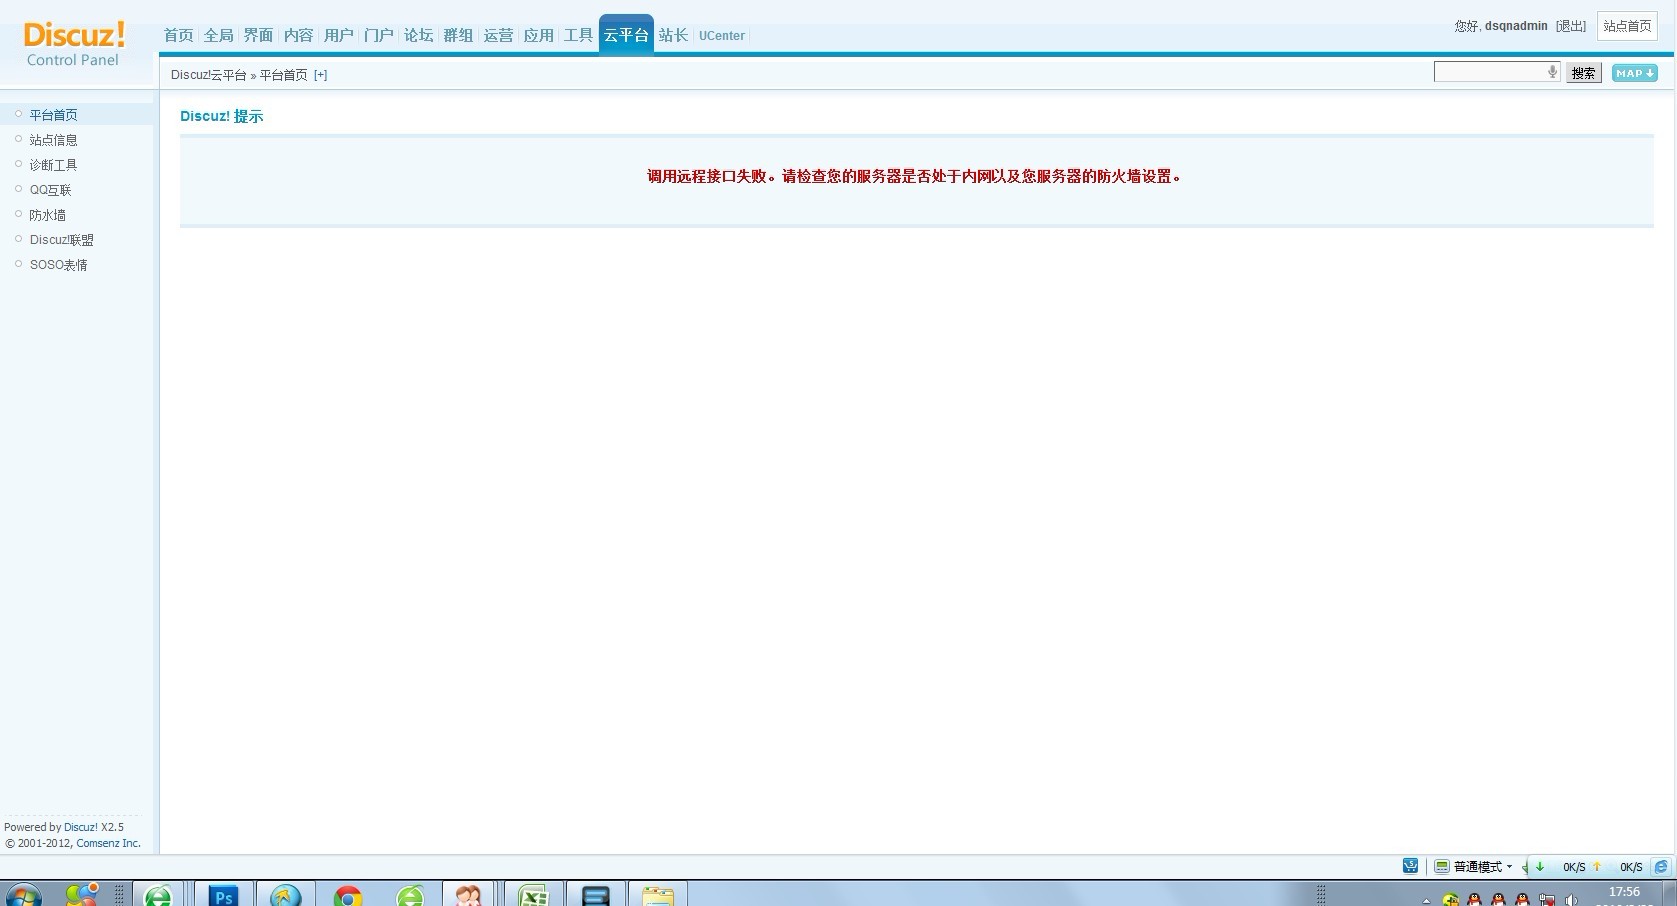Click the yellow-green security tray icon
The width and height of the screenshot is (1677, 906).
tap(1450, 900)
